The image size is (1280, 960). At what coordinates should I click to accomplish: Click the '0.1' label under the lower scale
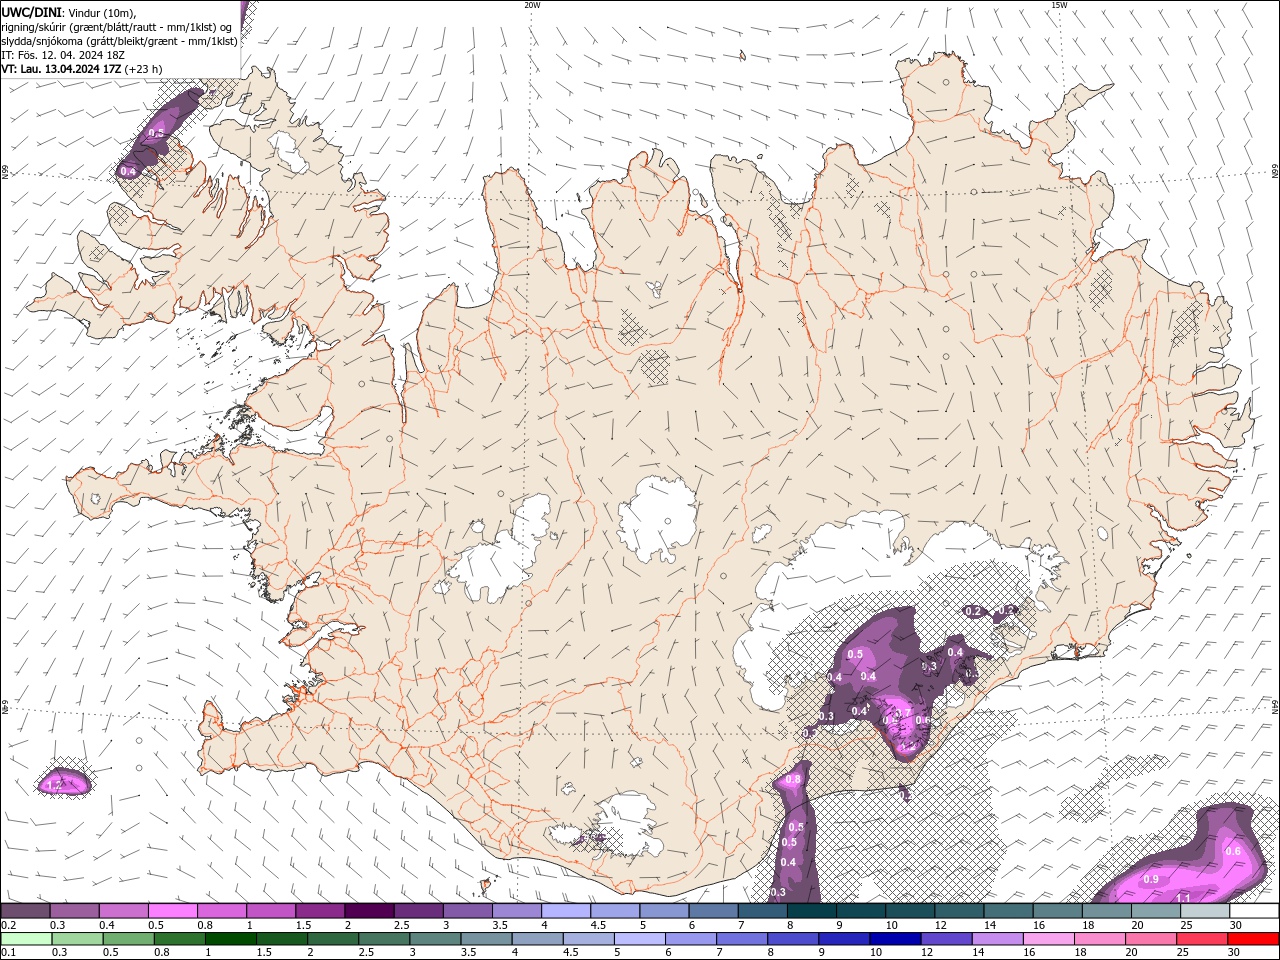[8, 953]
